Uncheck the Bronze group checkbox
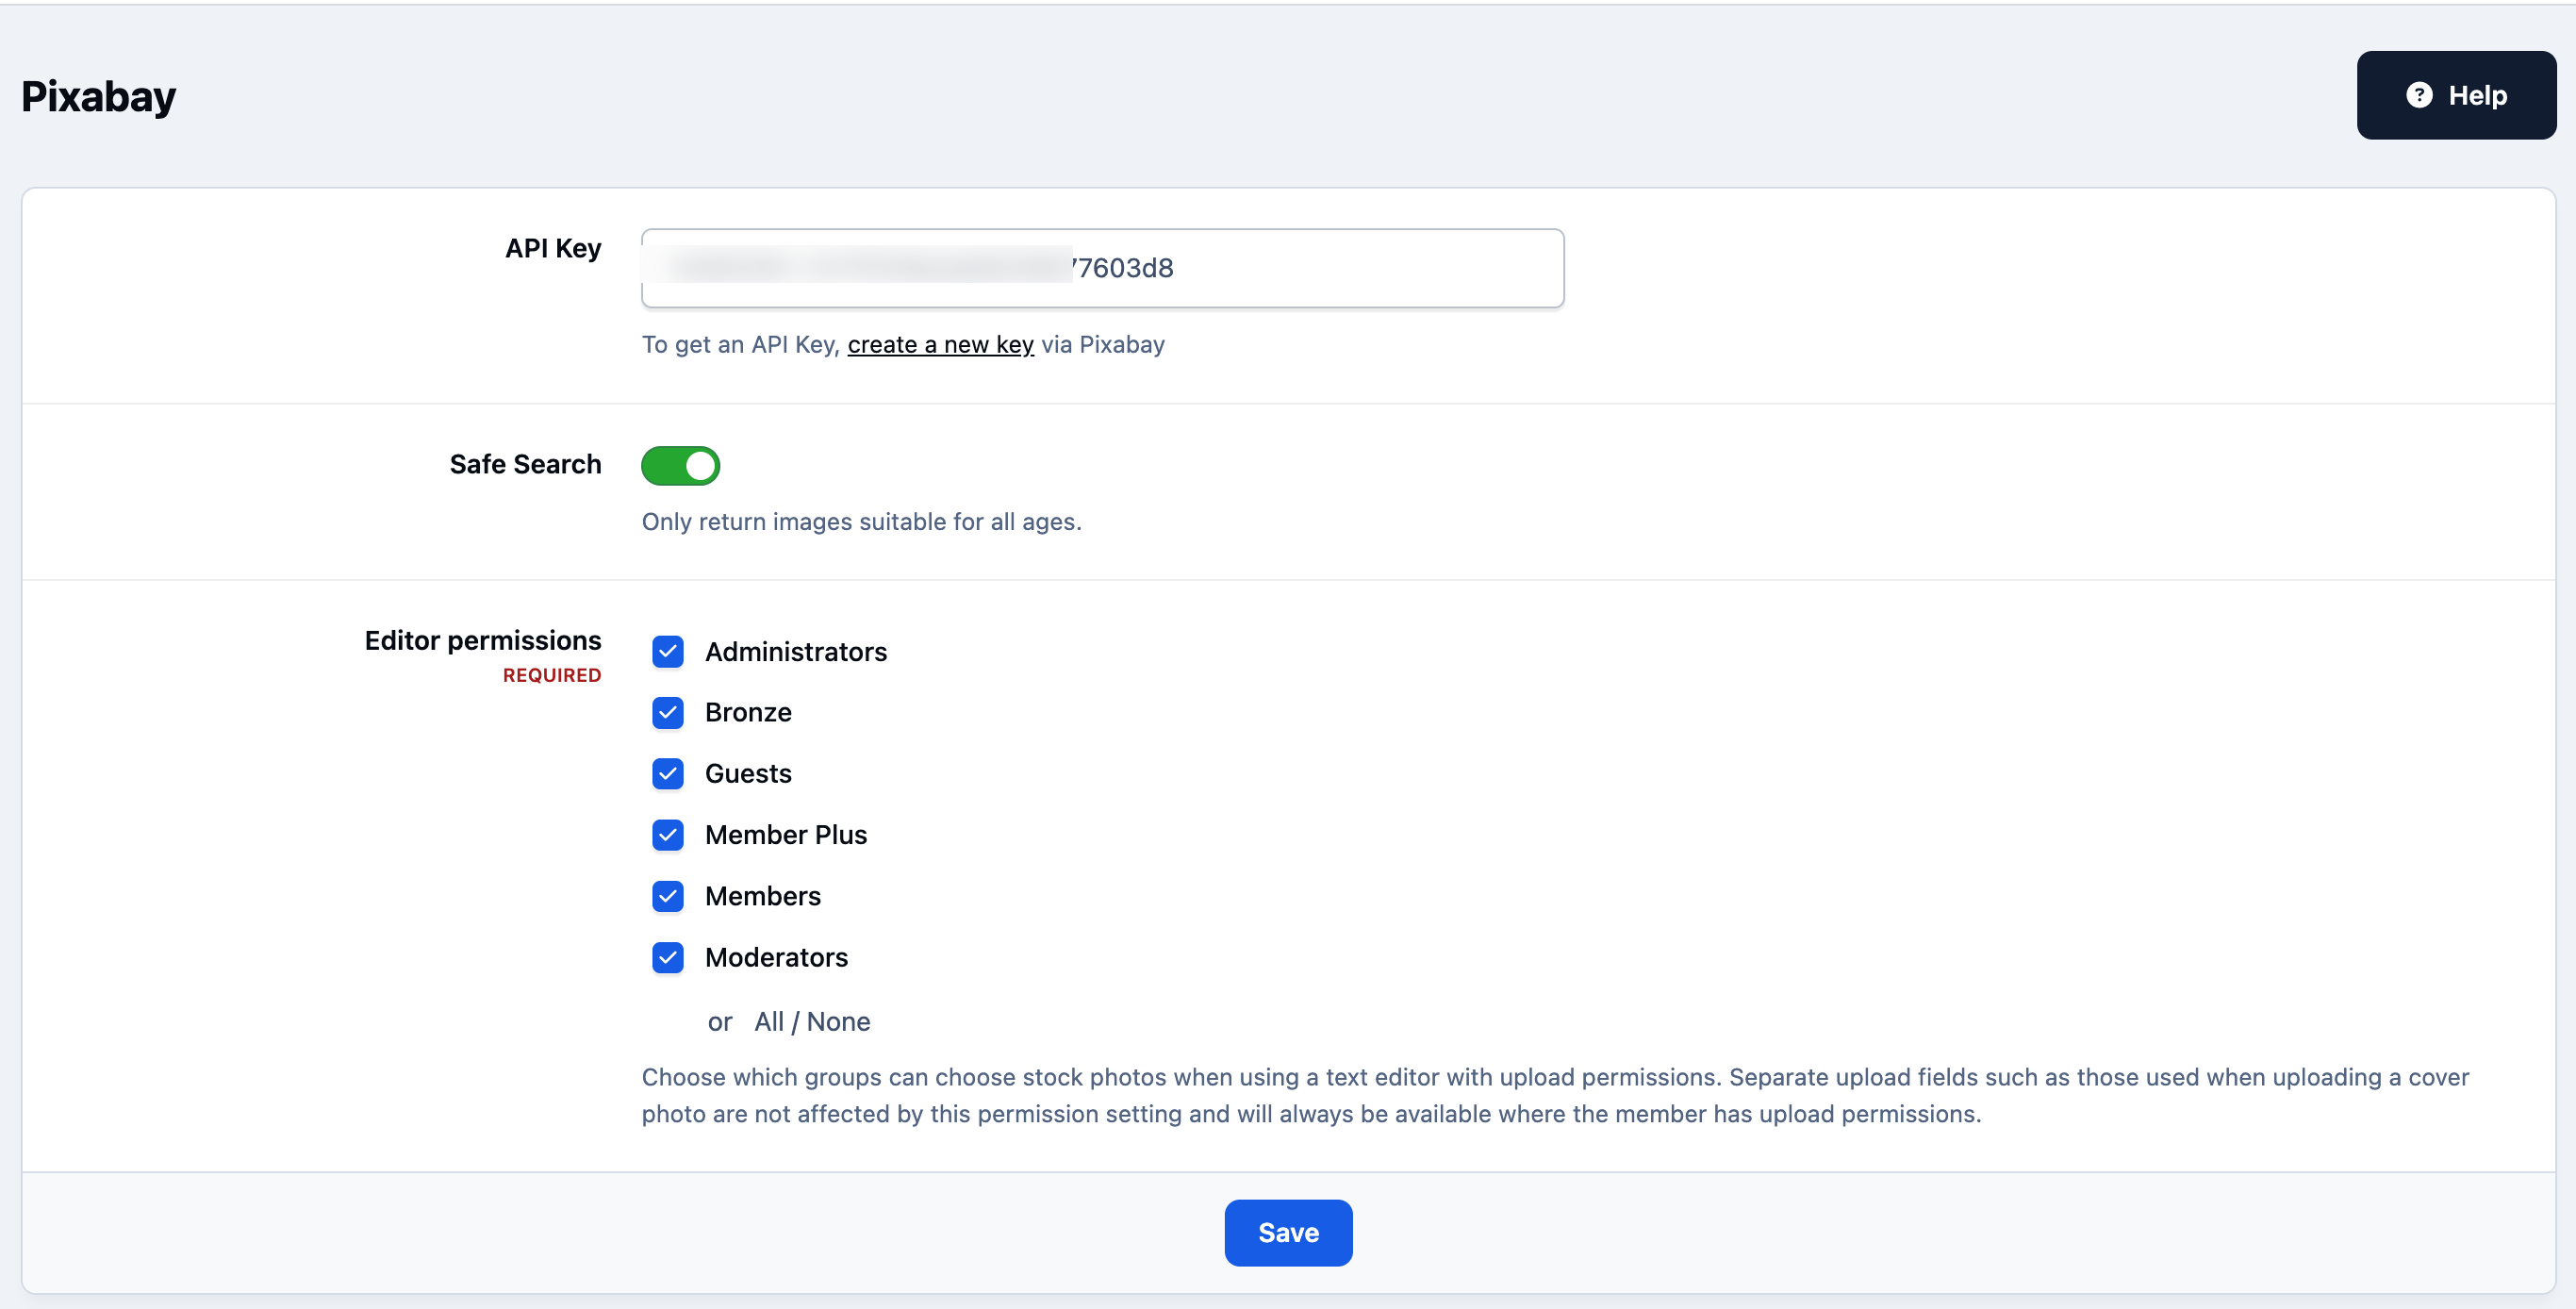2576x1309 pixels. click(668, 713)
